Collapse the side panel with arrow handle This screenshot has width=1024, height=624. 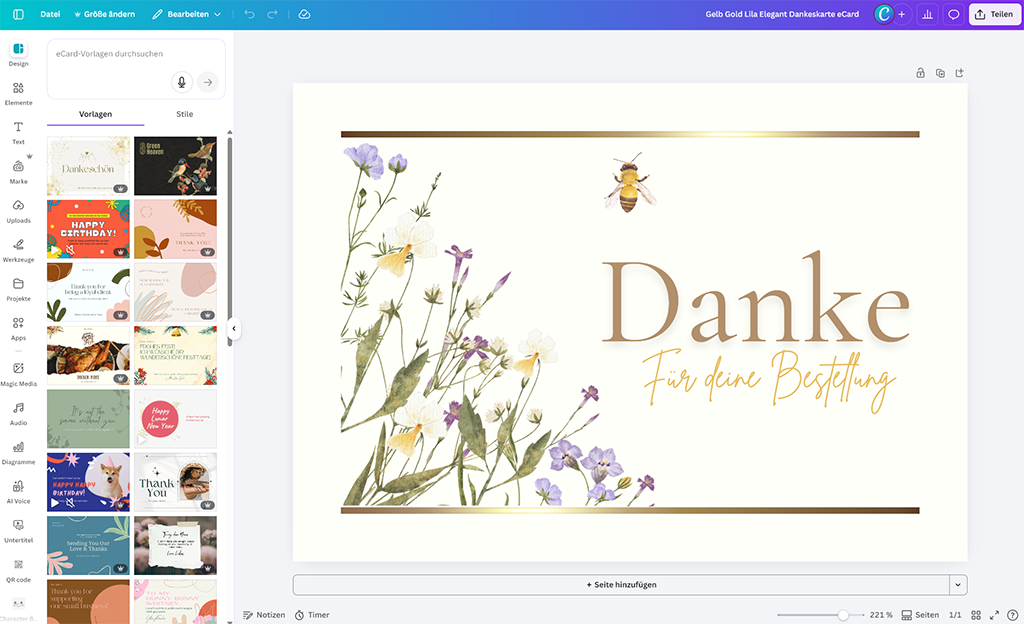pyautogui.click(x=234, y=328)
